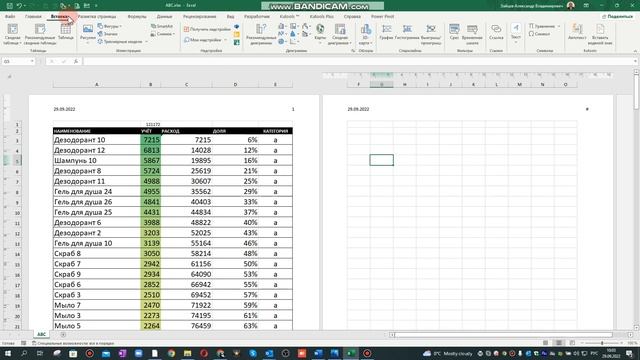Open the Shapes (Фигуры) gallery
Image resolution: width=640 pixels, height=360 pixels.
109,26
